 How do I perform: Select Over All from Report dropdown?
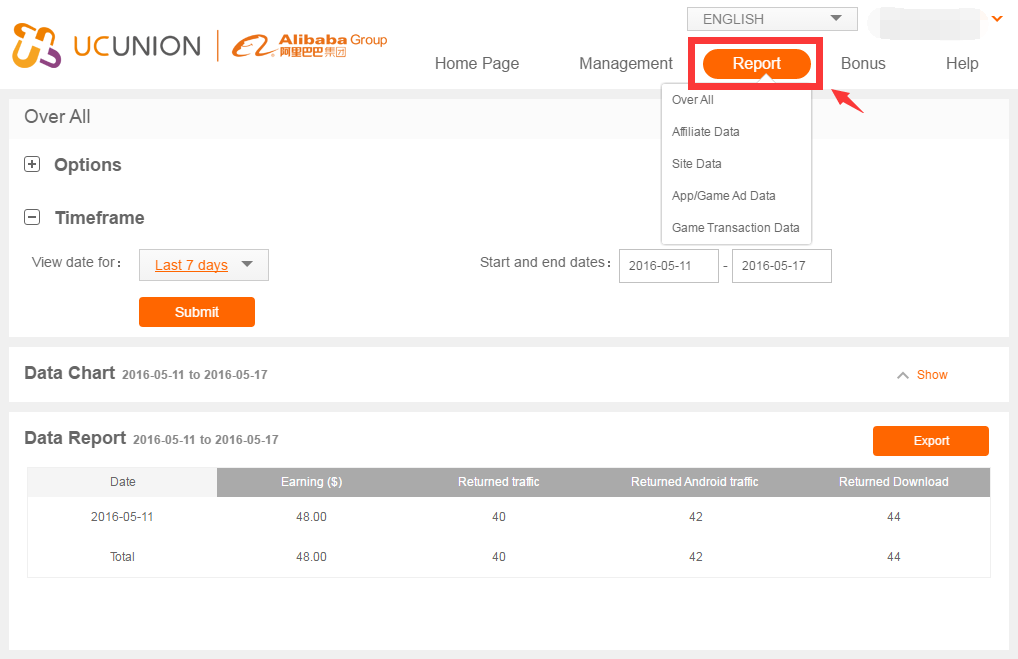693,100
